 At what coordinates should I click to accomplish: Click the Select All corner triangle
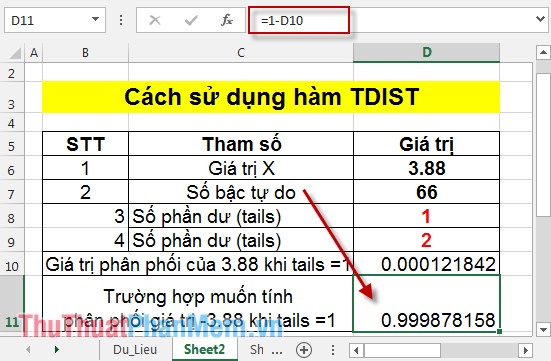click(14, 53)
